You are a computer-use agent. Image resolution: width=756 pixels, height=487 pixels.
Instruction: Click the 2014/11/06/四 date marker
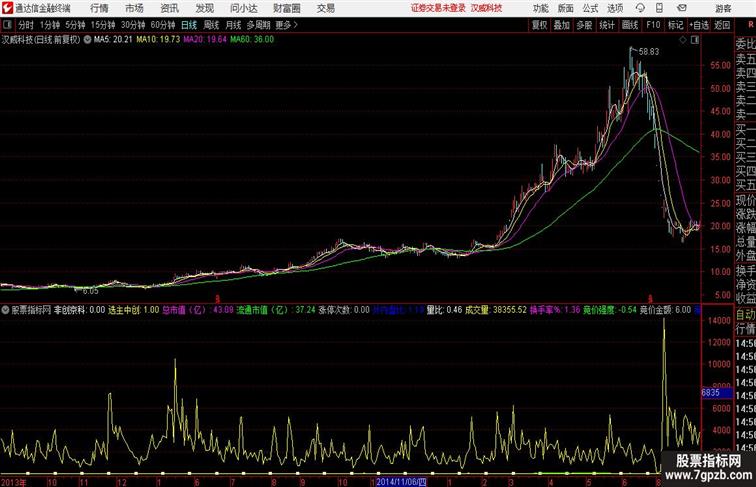(x=401, y=482)
